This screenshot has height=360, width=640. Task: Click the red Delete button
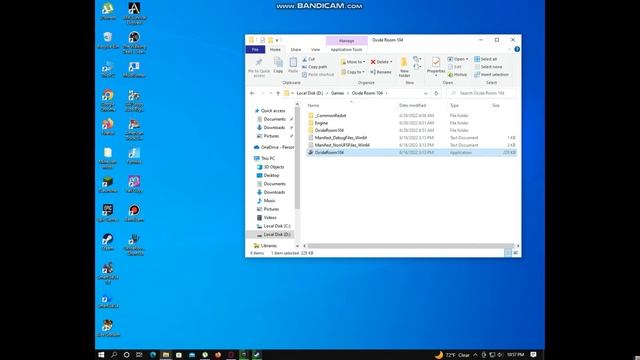point(381,62)
